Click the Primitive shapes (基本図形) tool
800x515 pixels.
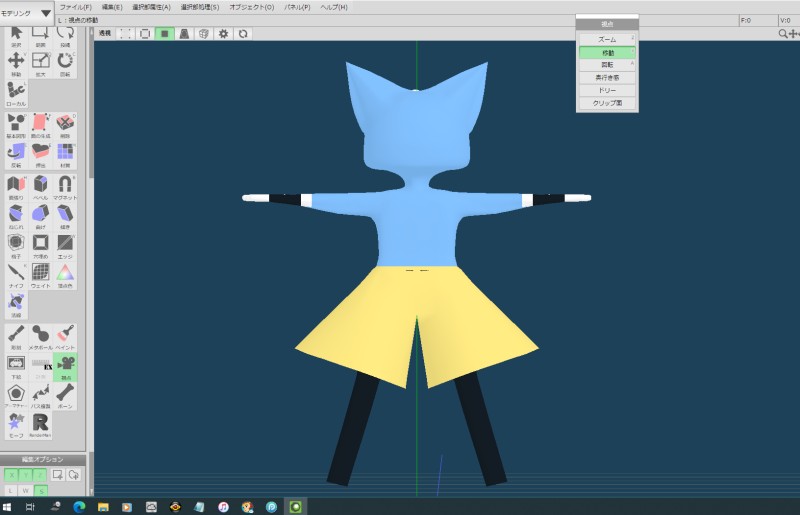16,125
